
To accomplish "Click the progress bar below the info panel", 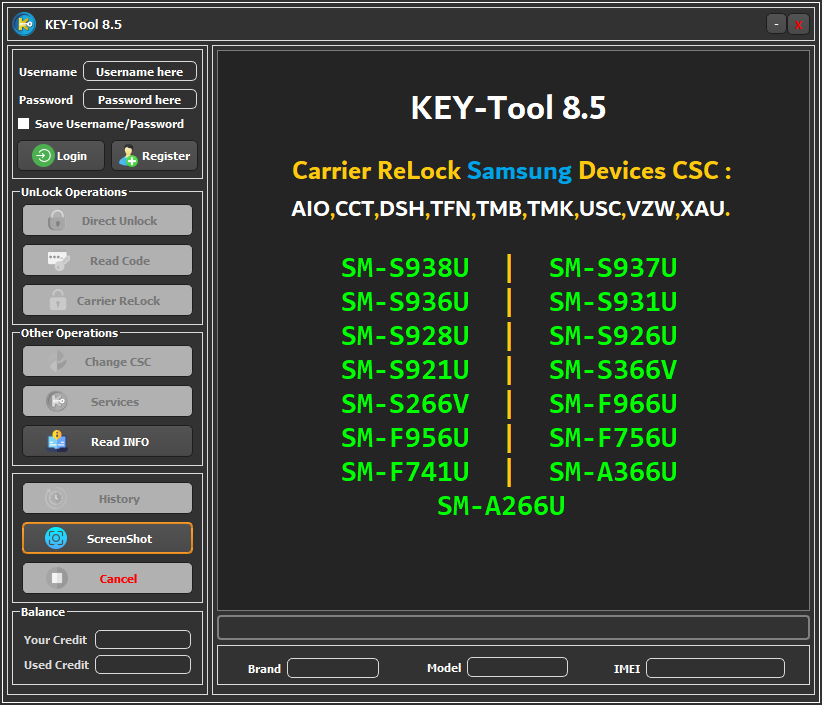I will tap(514, 628).
